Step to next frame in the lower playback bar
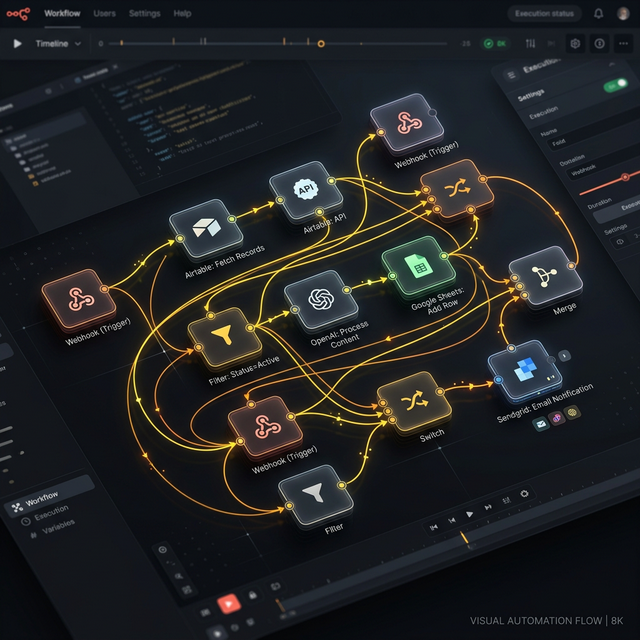Image resolution: width=640 pixels, height=640 pixels. pyautogui.click(x=488, y=507)
